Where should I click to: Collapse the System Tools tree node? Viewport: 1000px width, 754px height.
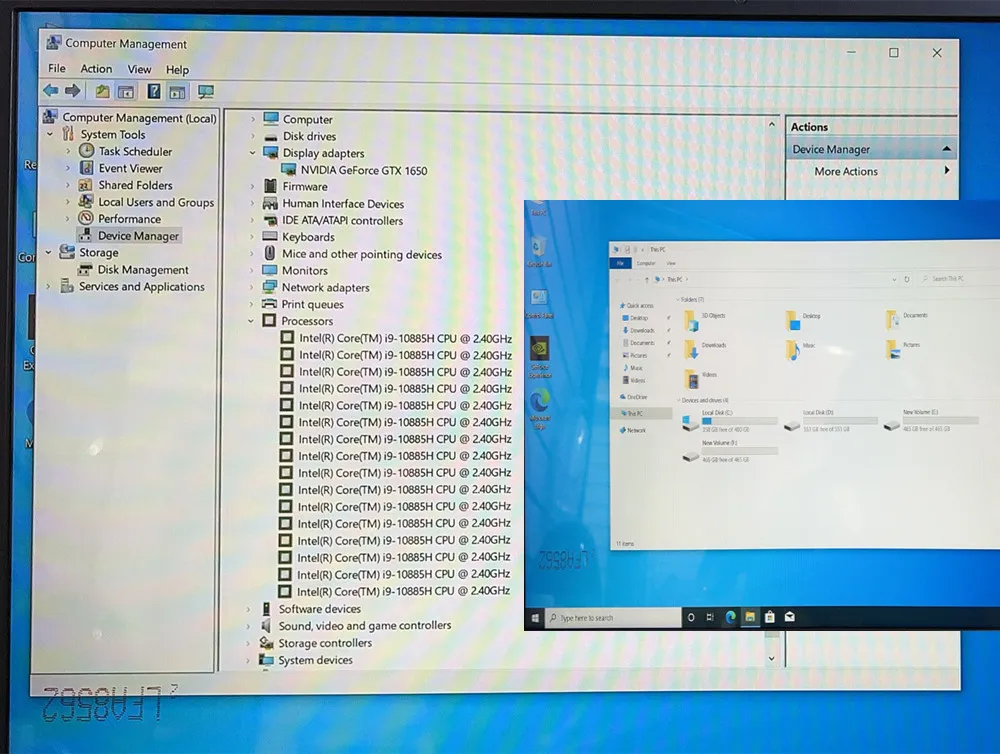point(50,134)
